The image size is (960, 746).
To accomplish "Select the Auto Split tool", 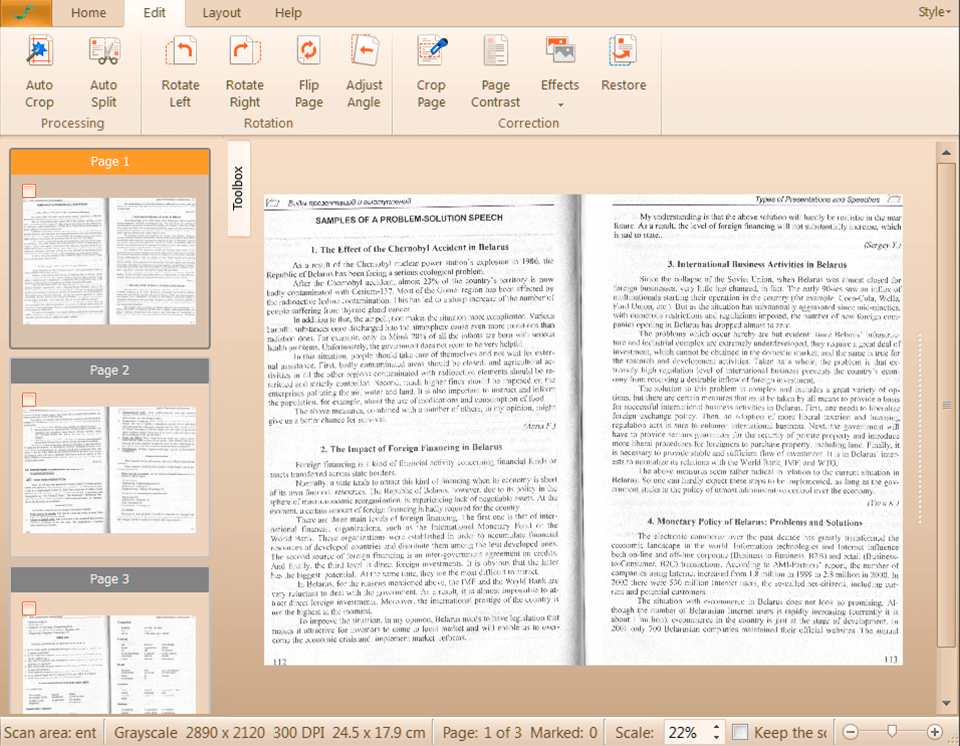I will pos(103,52).
